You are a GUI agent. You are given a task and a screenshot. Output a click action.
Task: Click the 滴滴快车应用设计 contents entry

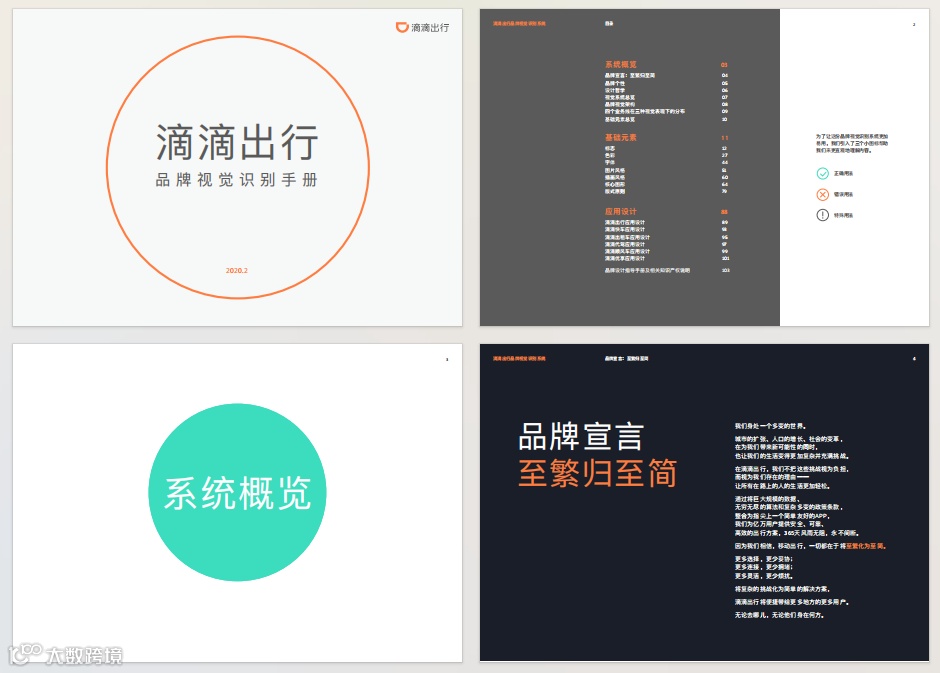point(625,230)
